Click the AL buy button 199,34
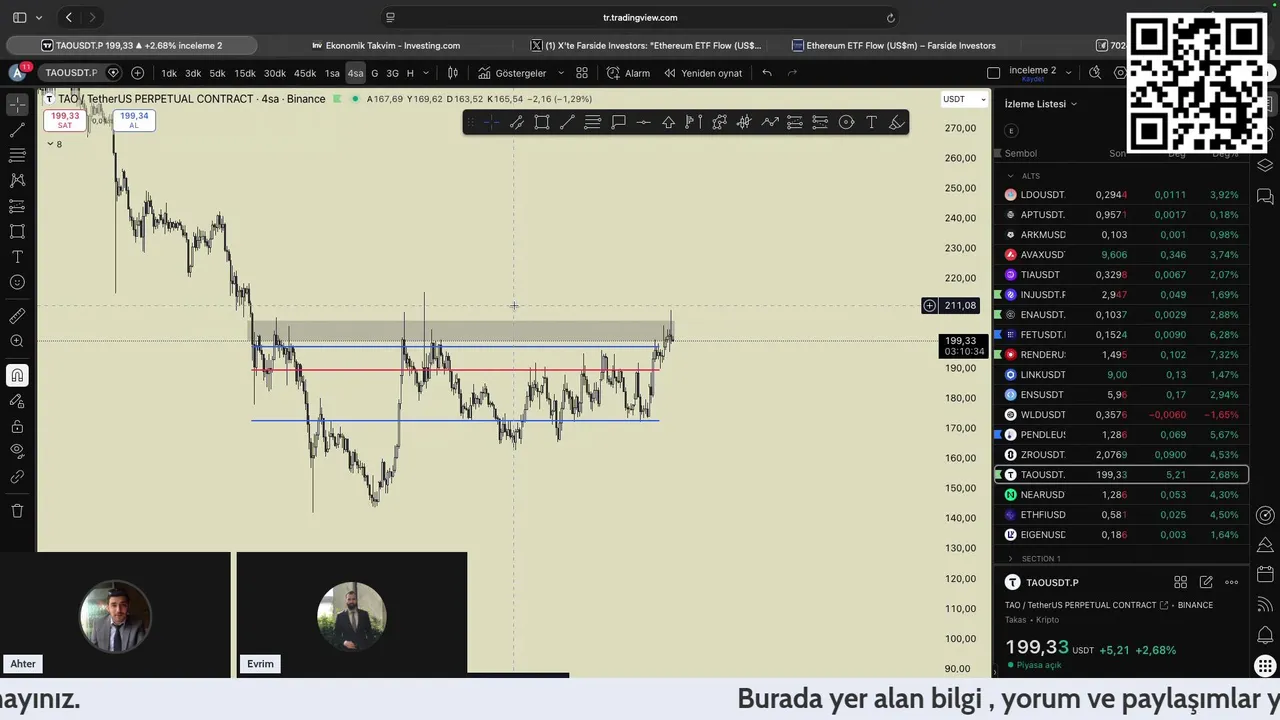Viewport: 1280px width, 720px height. 134,120
